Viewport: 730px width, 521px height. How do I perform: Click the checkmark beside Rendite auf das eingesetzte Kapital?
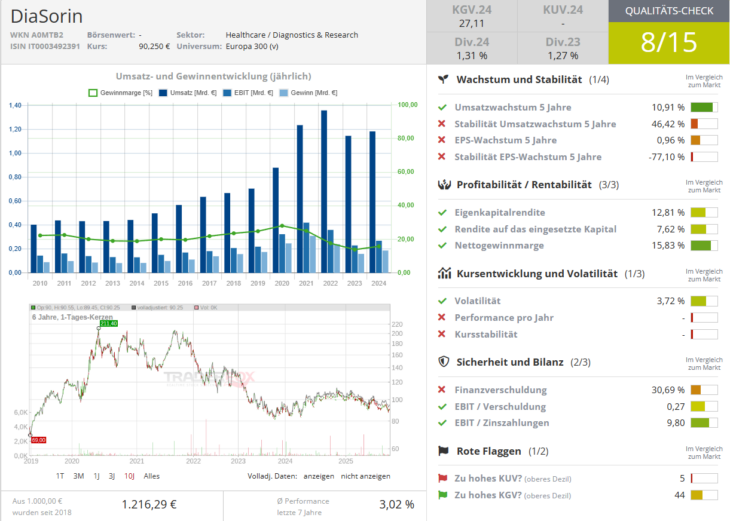(442, 229)
